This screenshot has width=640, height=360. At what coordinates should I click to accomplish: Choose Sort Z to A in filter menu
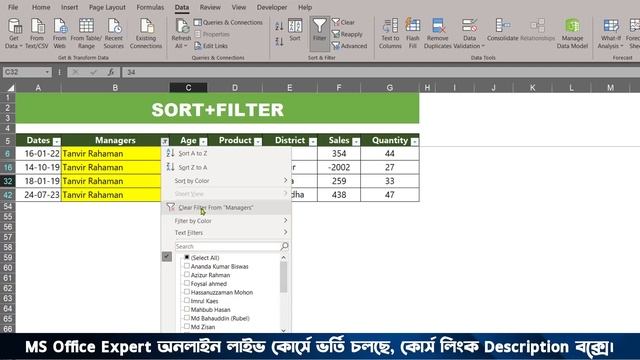(227, 167)
